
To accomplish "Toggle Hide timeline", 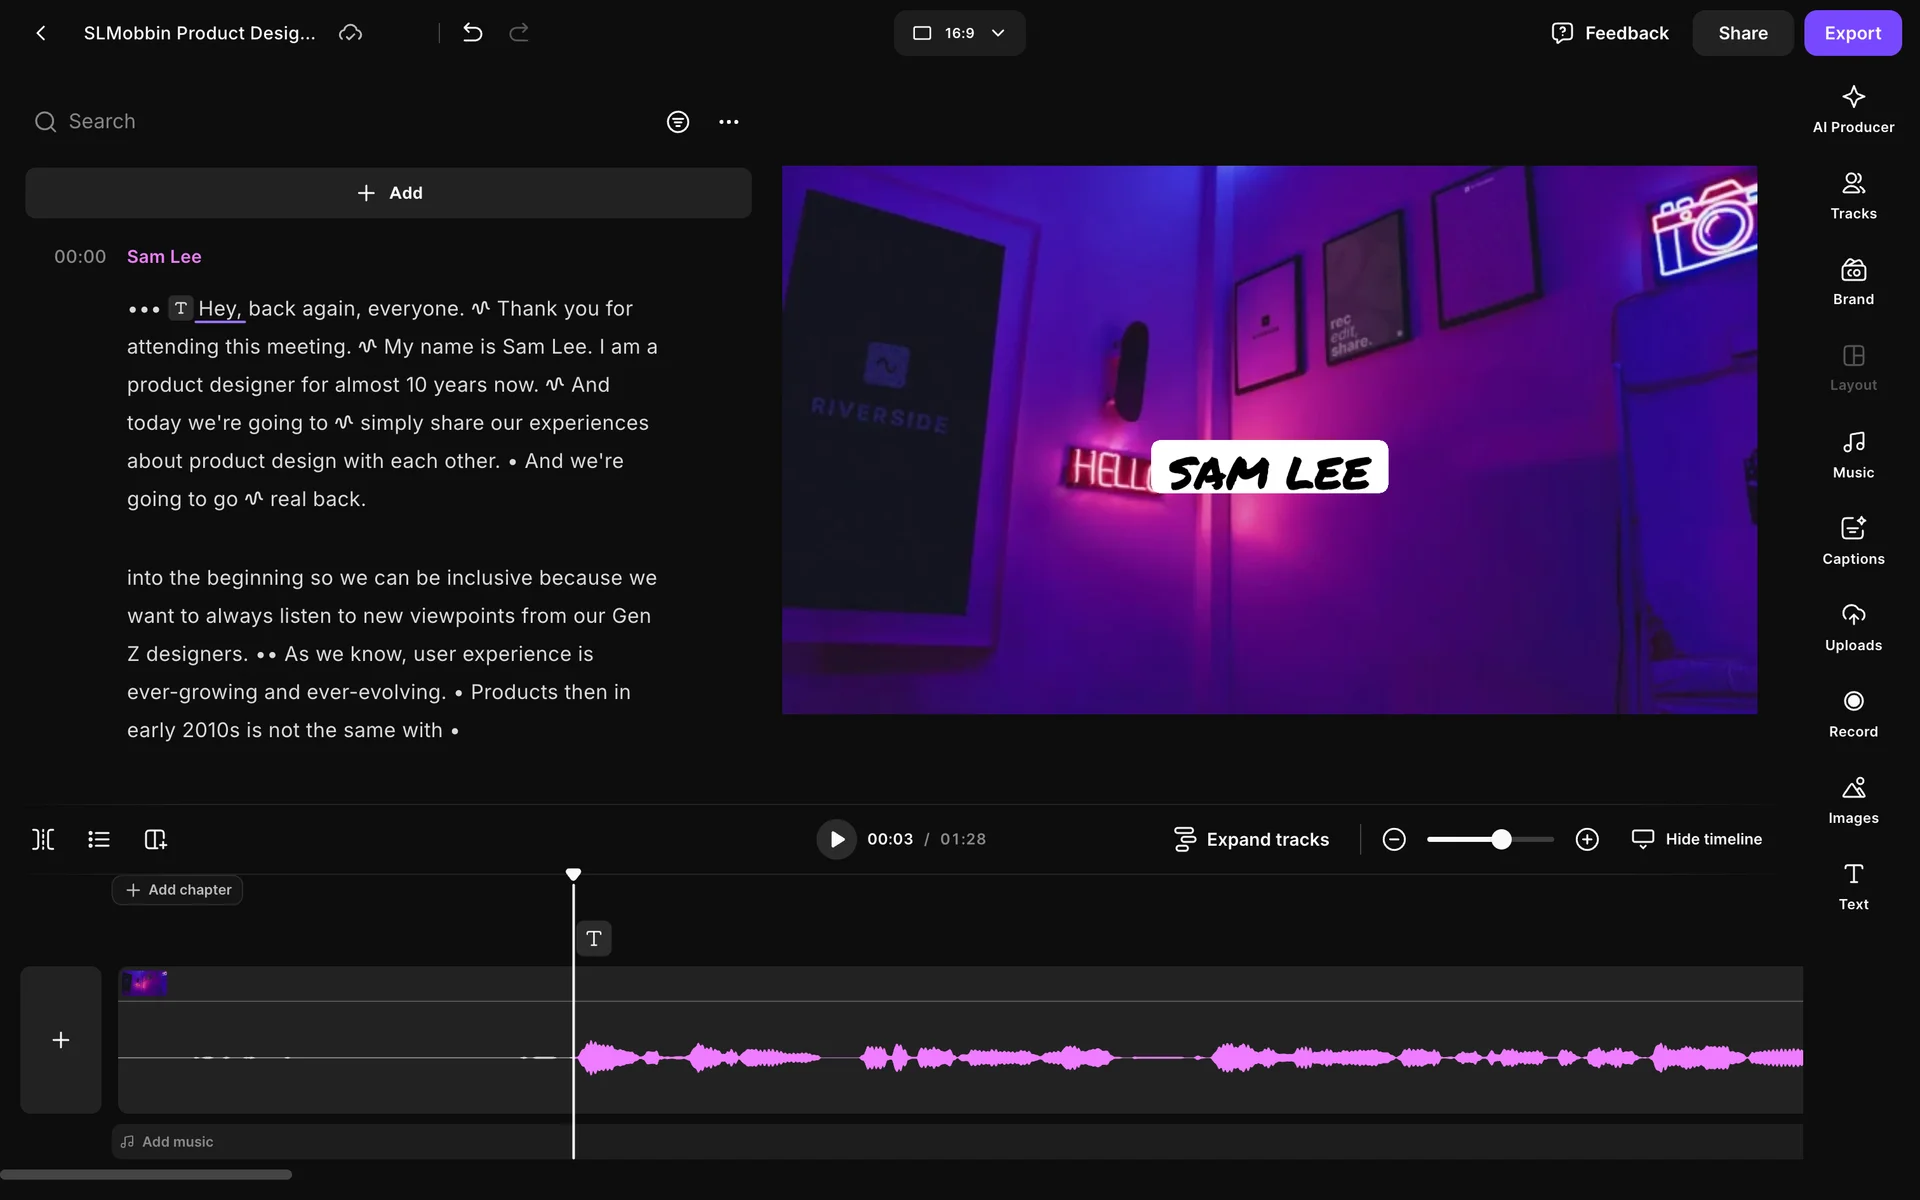I will pos(1697,839).
